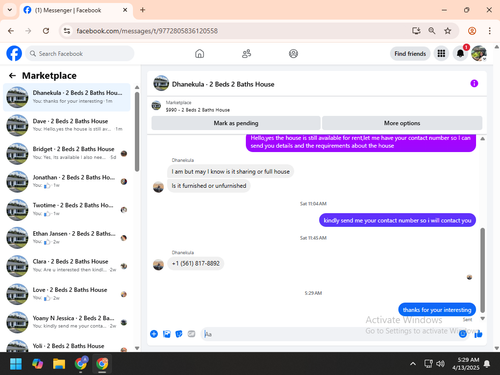
Task: Click the address bar URL
Action: (147, 31)
